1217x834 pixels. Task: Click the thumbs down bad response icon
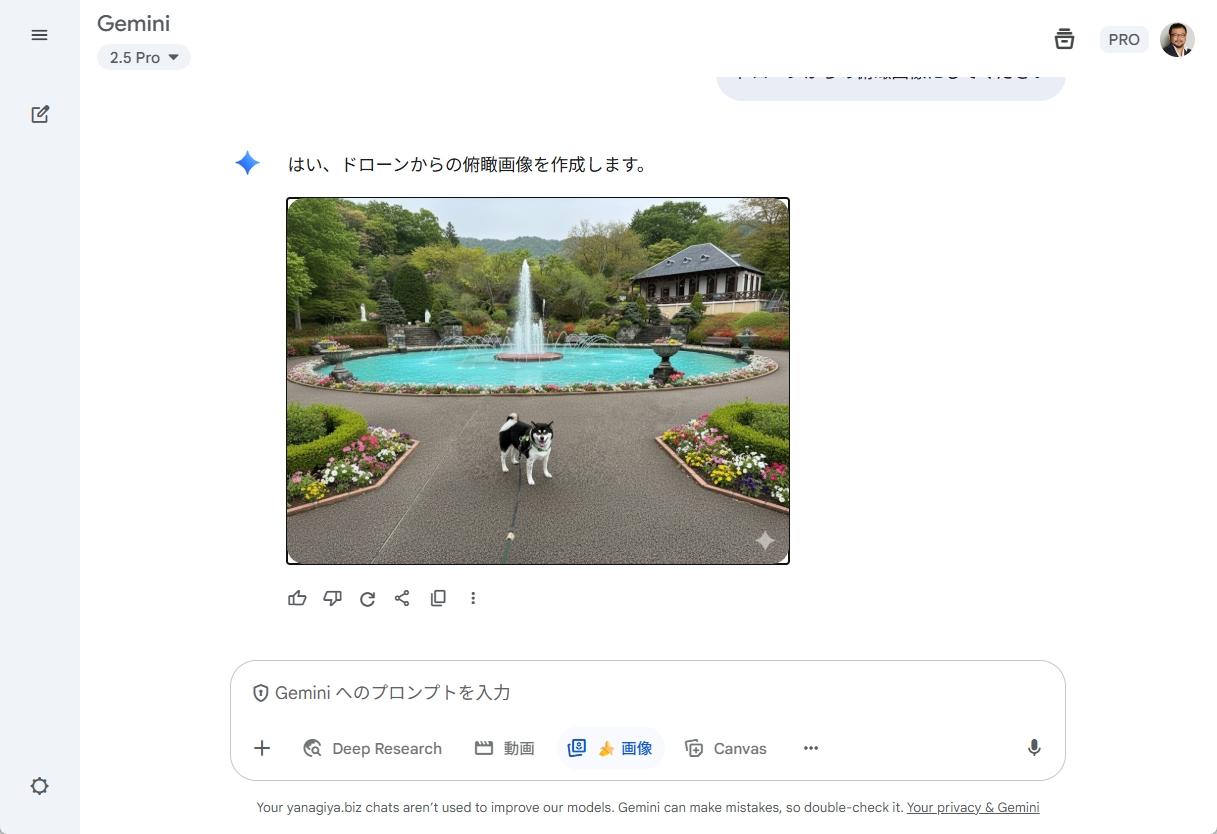pyautogui.click(x=332, y=598)
